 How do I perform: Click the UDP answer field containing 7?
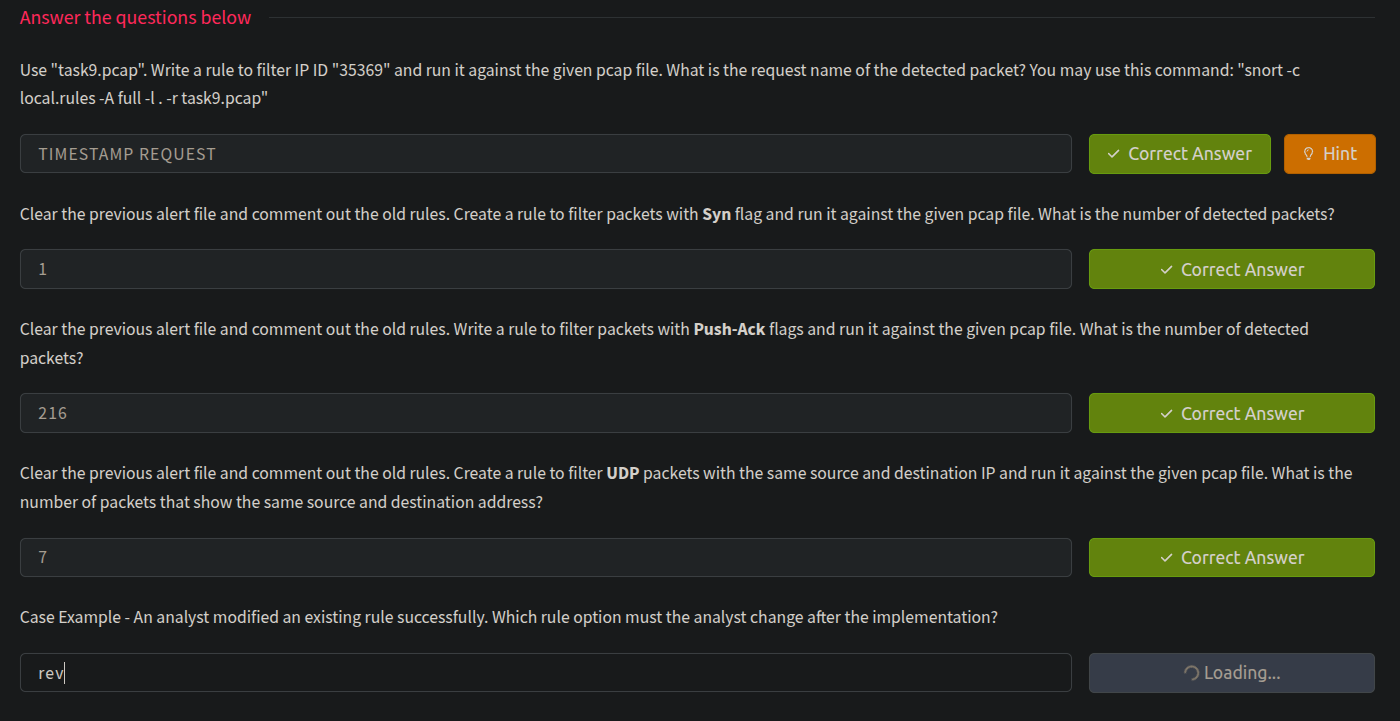pos(545,557)
